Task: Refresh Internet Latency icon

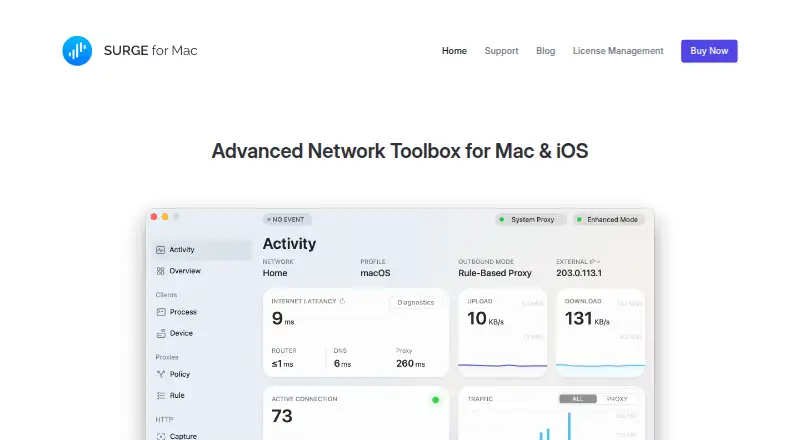Action: click(x=342, y=301)
